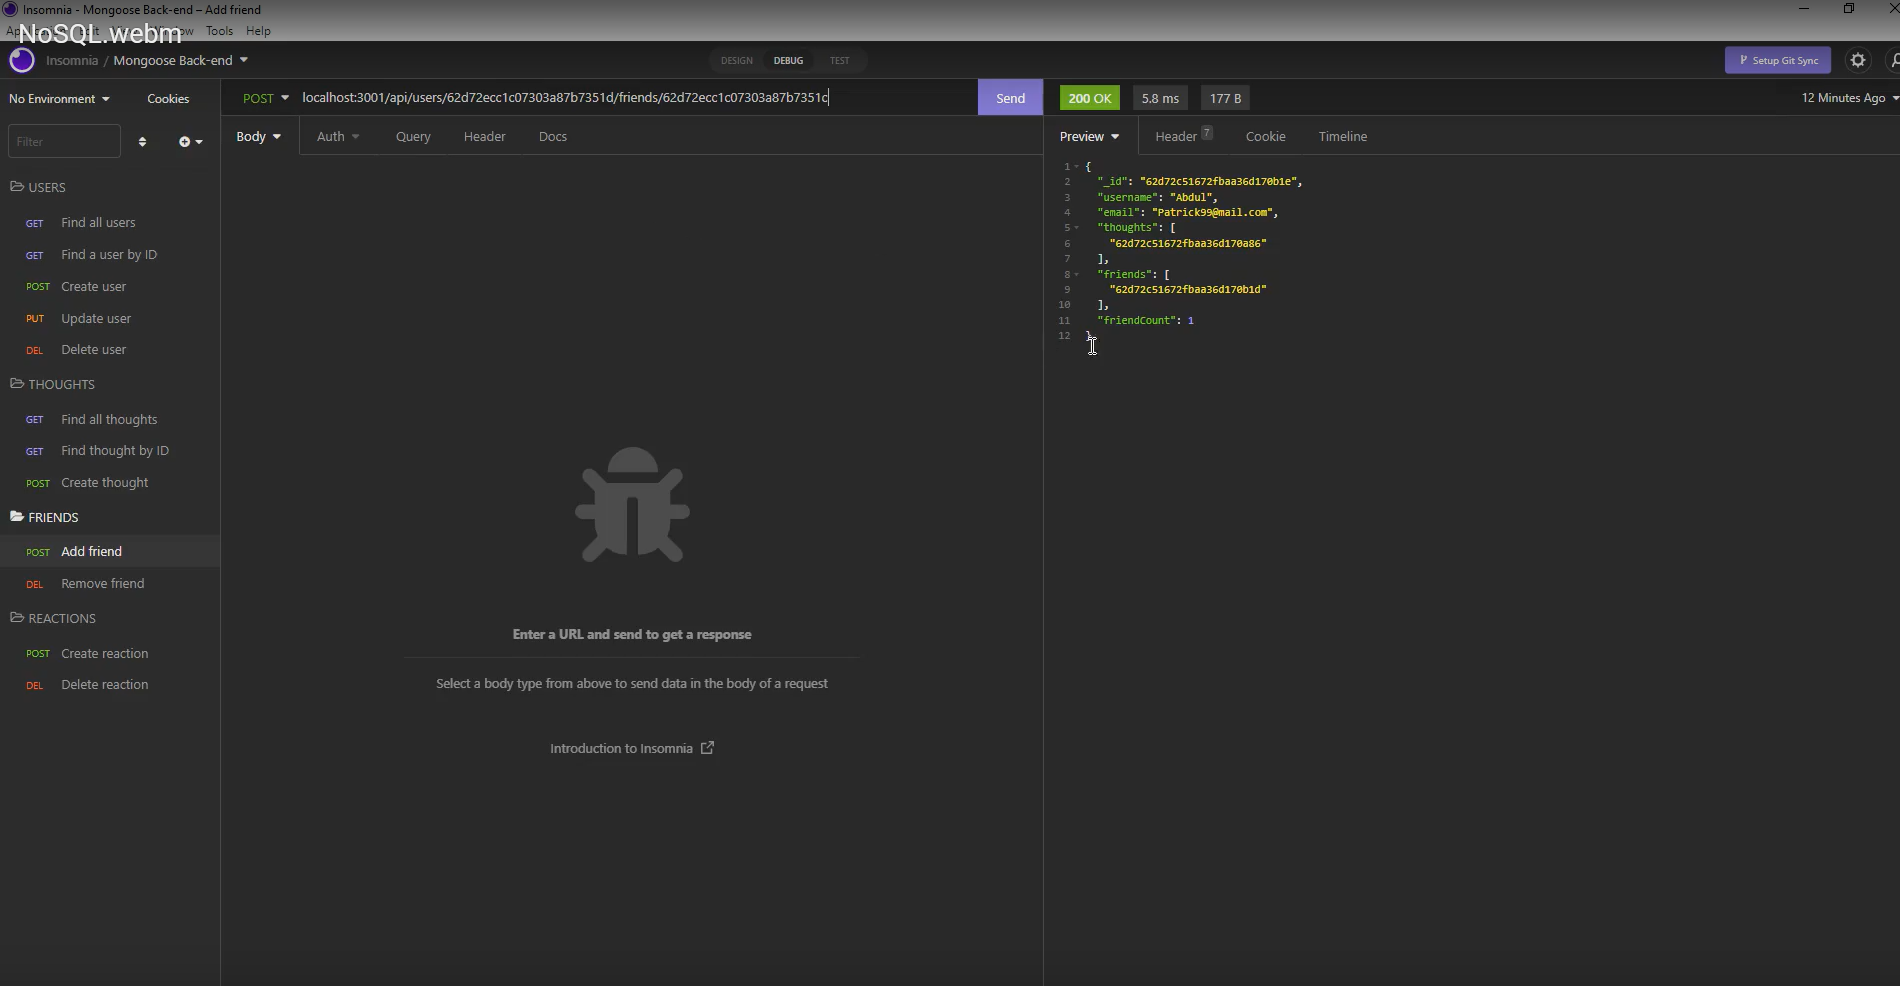Open the Preview mode dropdown
The height and width of the screenshot is (986, 1900).
coord(1089,136)
